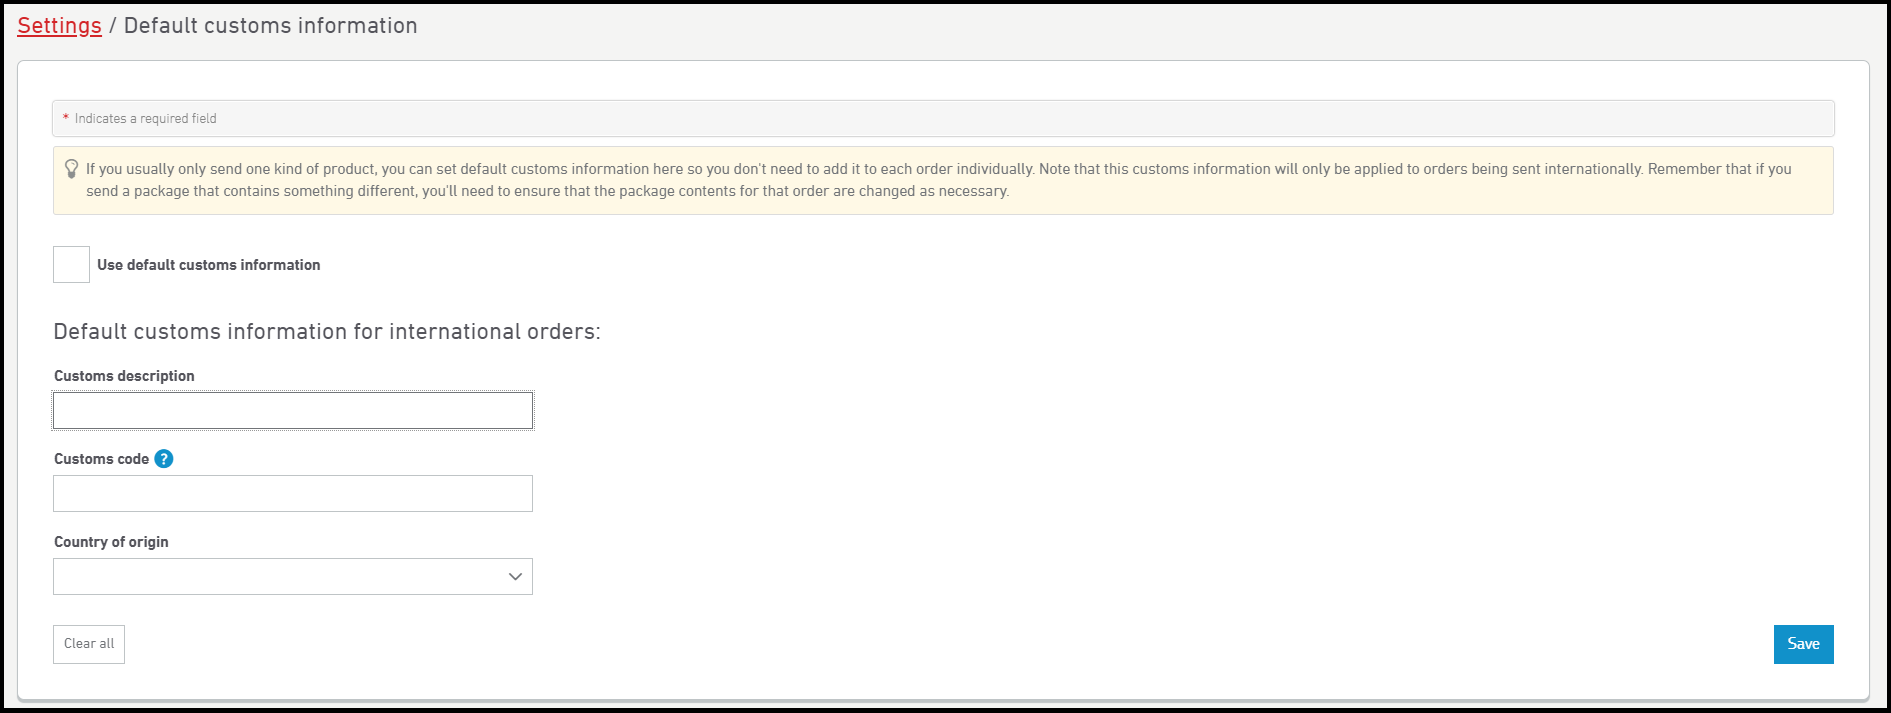Click the 'Indicates a required field' notice
Viewport: 1891px width, 713px height.
(145, 119)
